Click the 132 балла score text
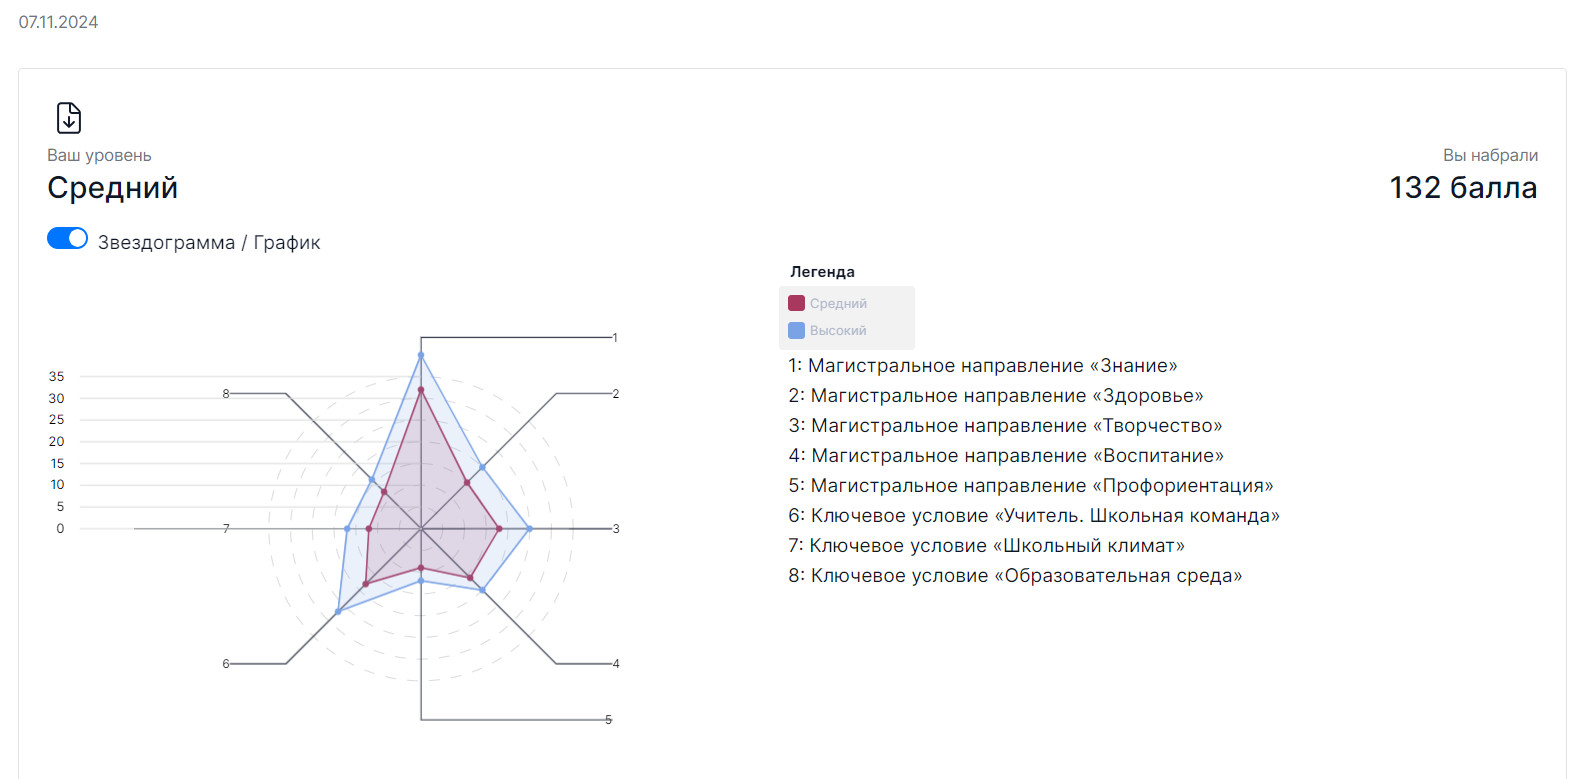 pos(1463,188)
